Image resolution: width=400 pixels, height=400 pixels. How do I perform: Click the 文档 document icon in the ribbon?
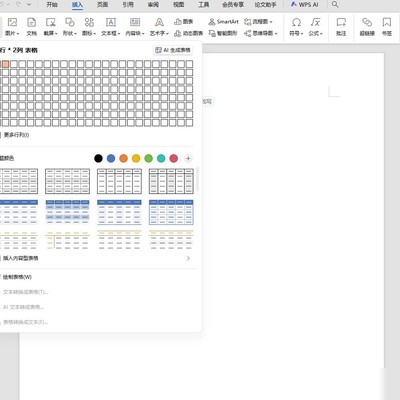tap(31, 23)
